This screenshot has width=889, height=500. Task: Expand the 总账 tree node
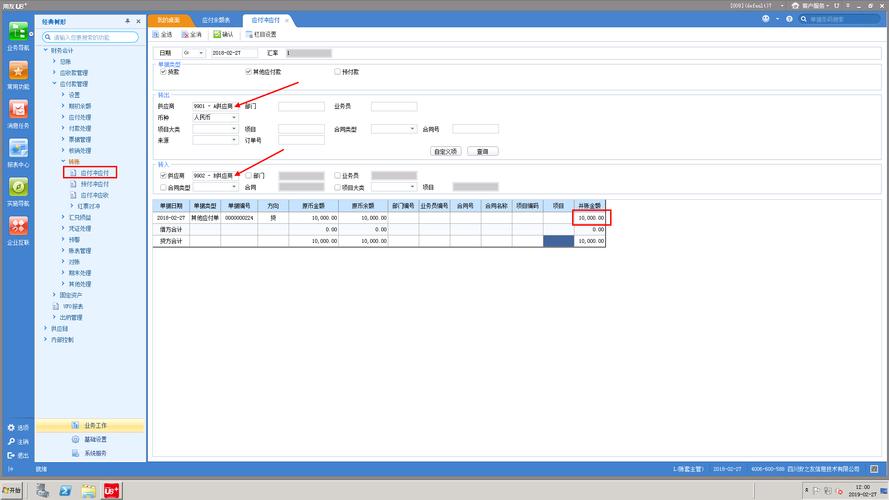coord(54,61)
